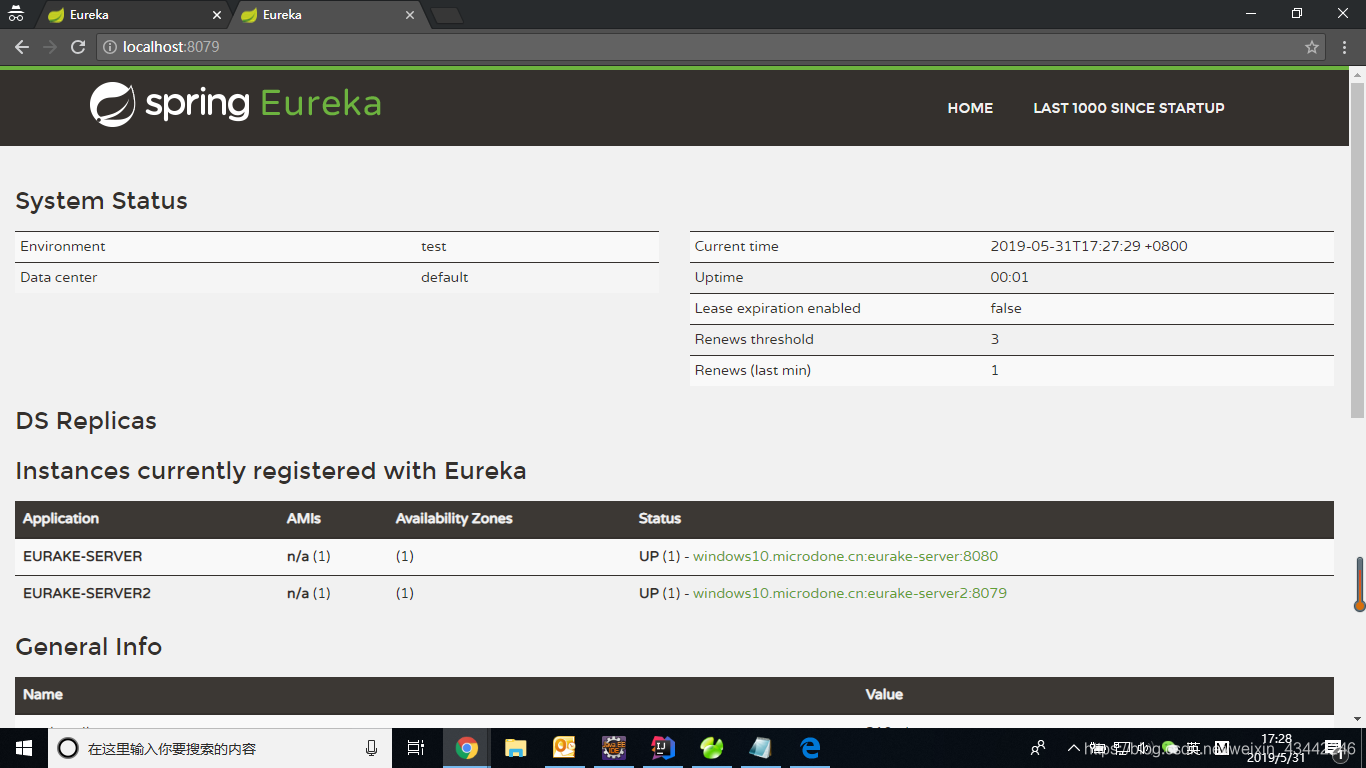Click Environment value test

(434, 246)
